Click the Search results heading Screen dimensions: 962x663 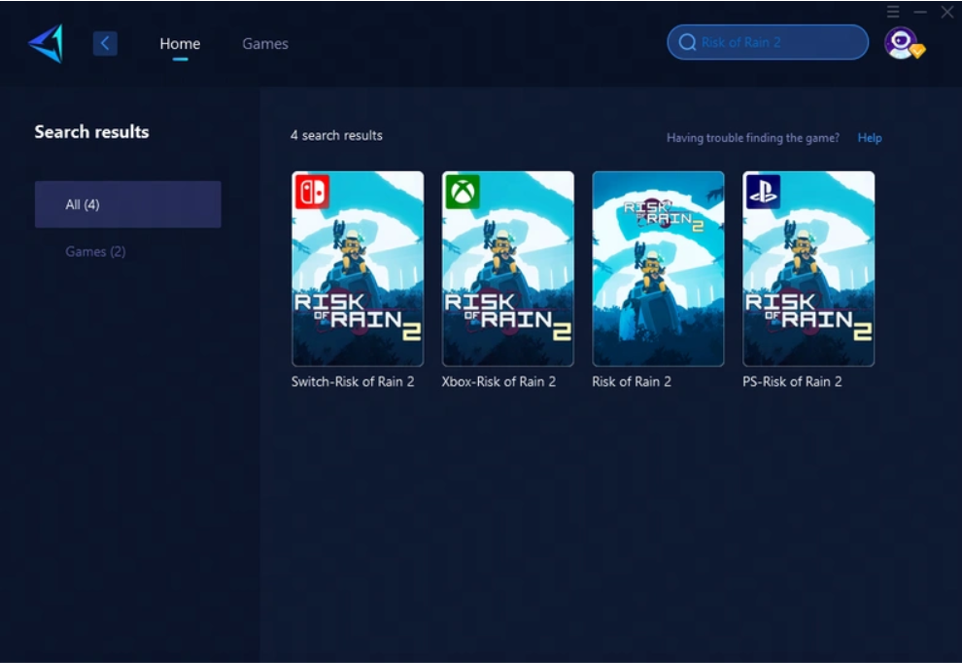pyautogui.click(x=91, y=132)
